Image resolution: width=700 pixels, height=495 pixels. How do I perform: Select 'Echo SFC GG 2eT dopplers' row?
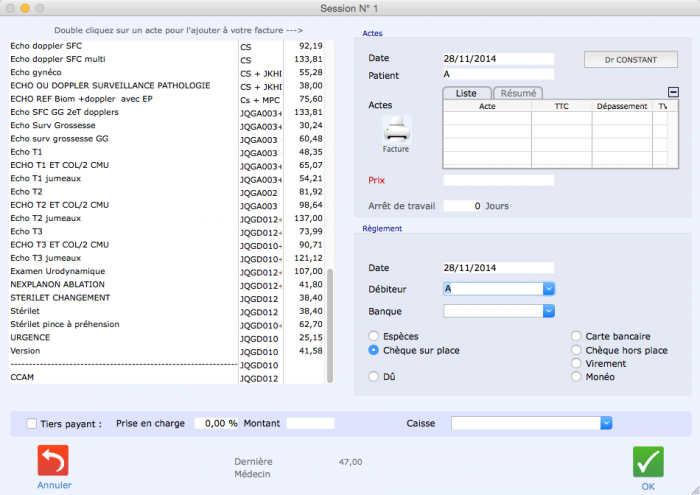pyautogui.click(x=166, y=112)
